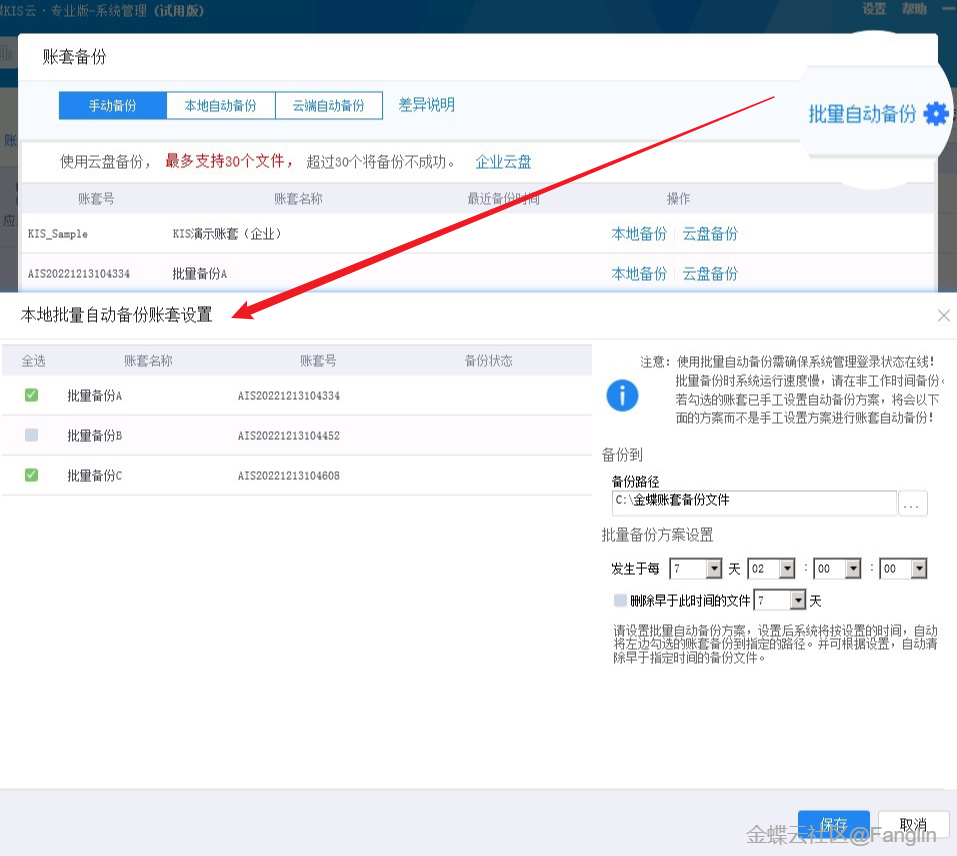This screenshot has height=856, width=957.
Task: Click the browse path ellipsis button
Action: click(x=913, y=505)
